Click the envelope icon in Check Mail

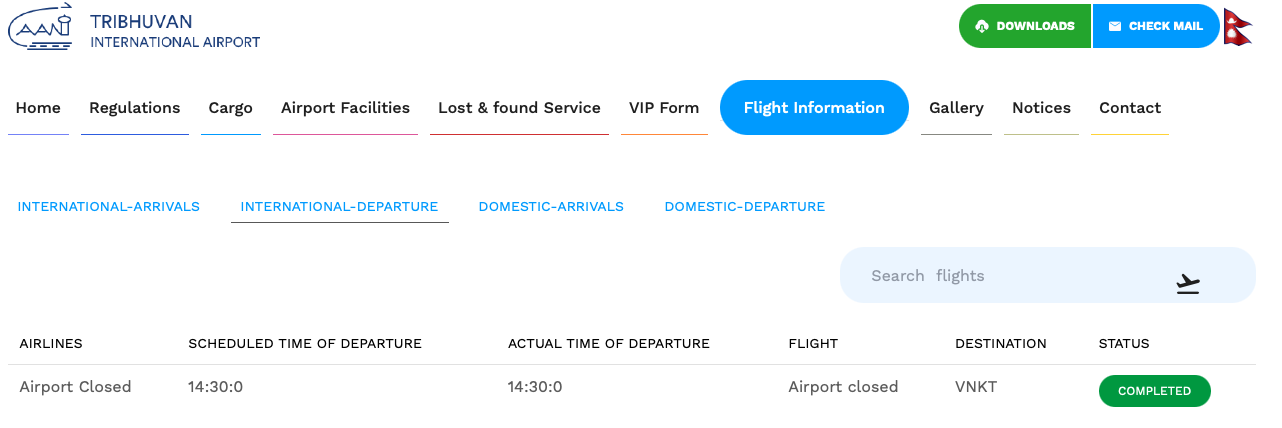[x=1115, y=26]
